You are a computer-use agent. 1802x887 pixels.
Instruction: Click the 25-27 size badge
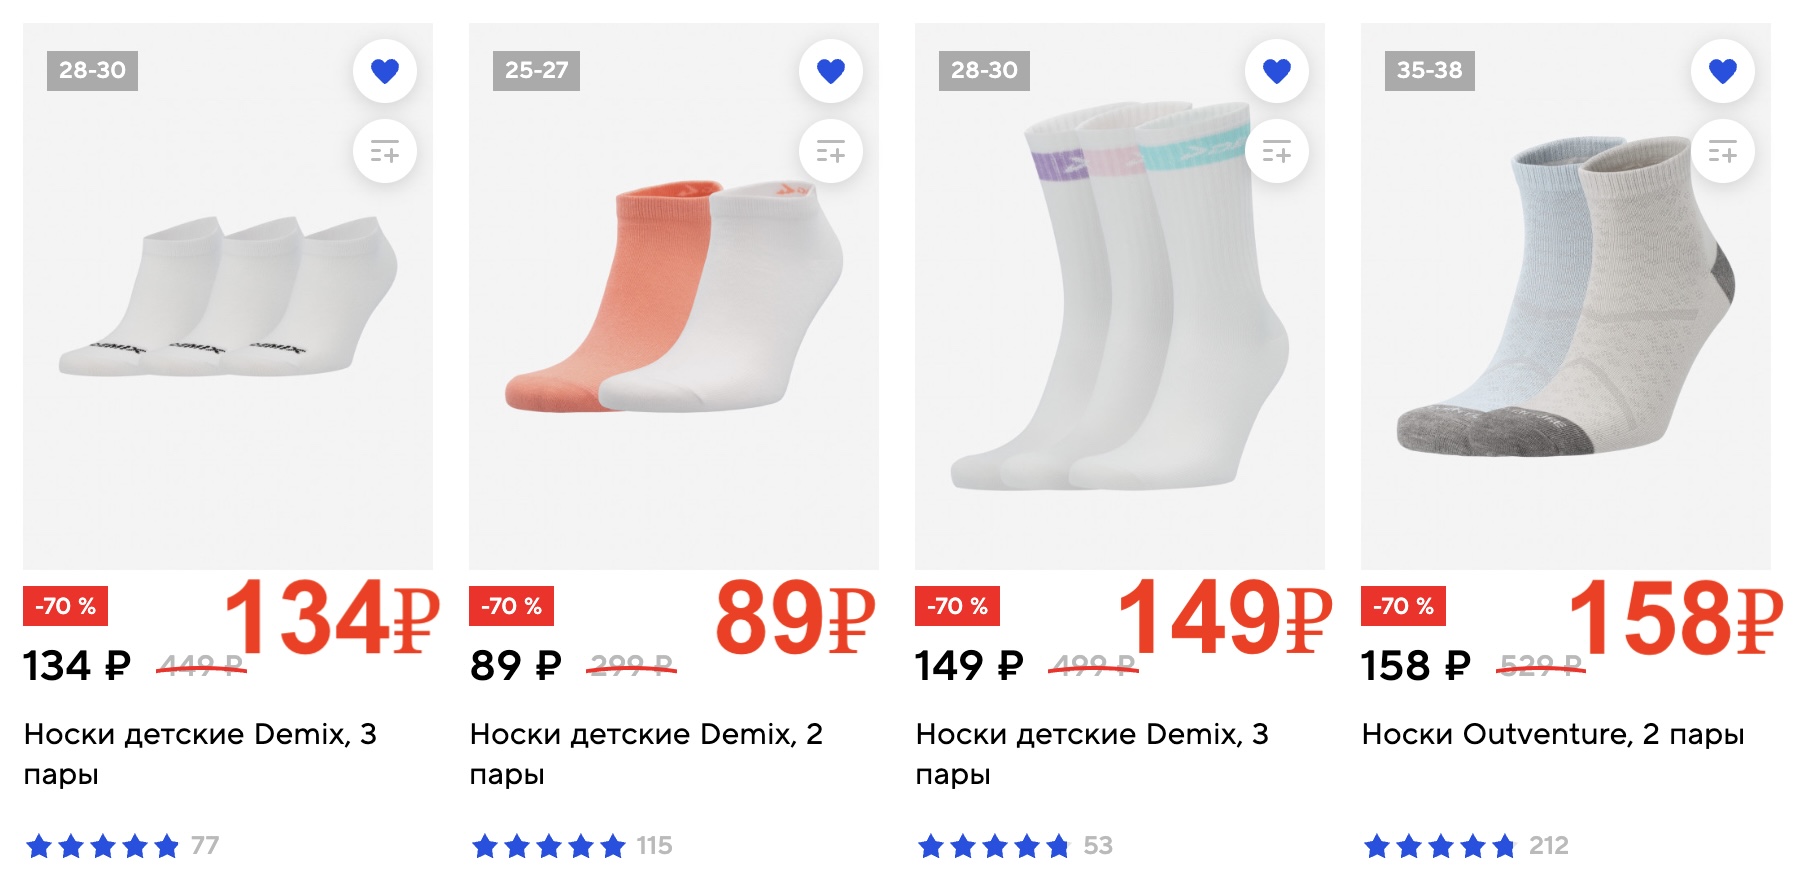click(536, 71)
